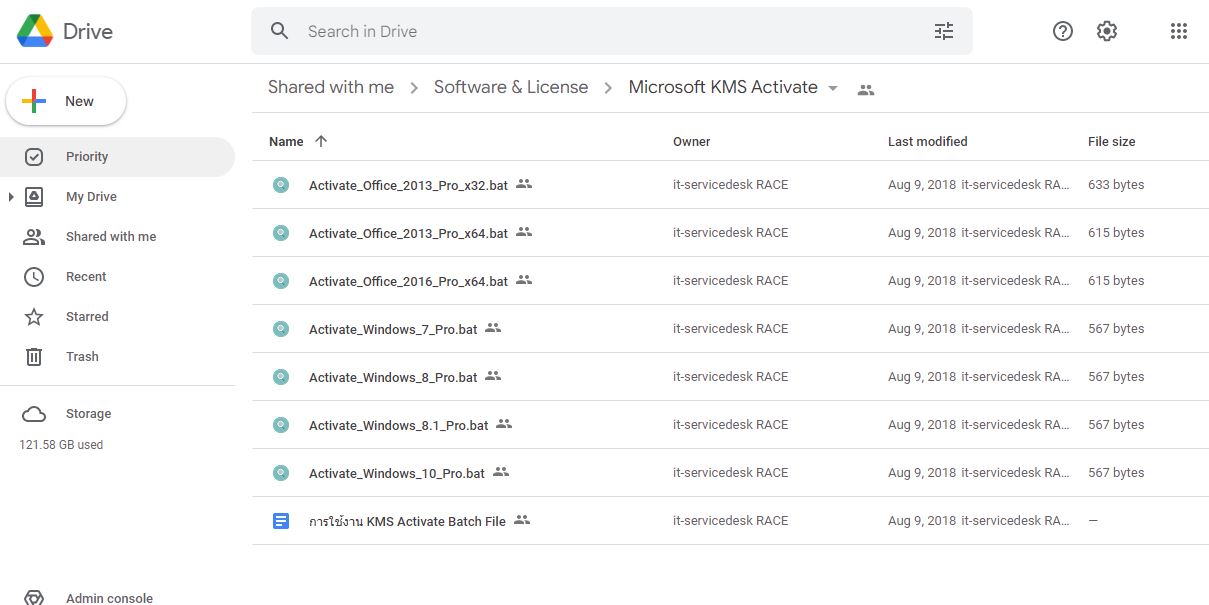
Task: Click the 121.58 GB used text
Action: point(61,445)
